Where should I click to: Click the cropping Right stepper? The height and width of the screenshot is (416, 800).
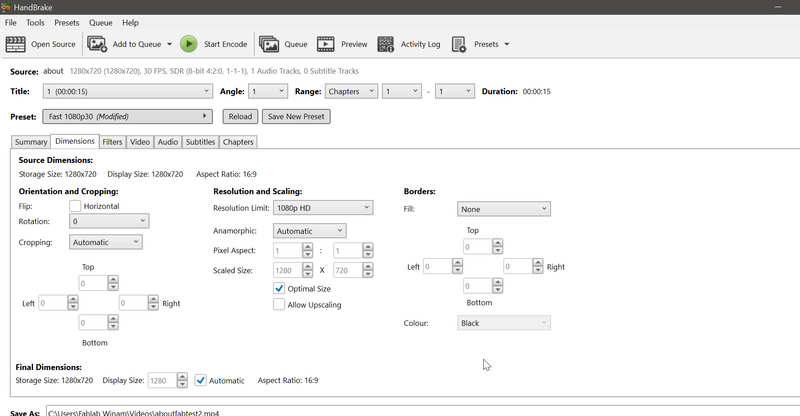coord(153,303)
